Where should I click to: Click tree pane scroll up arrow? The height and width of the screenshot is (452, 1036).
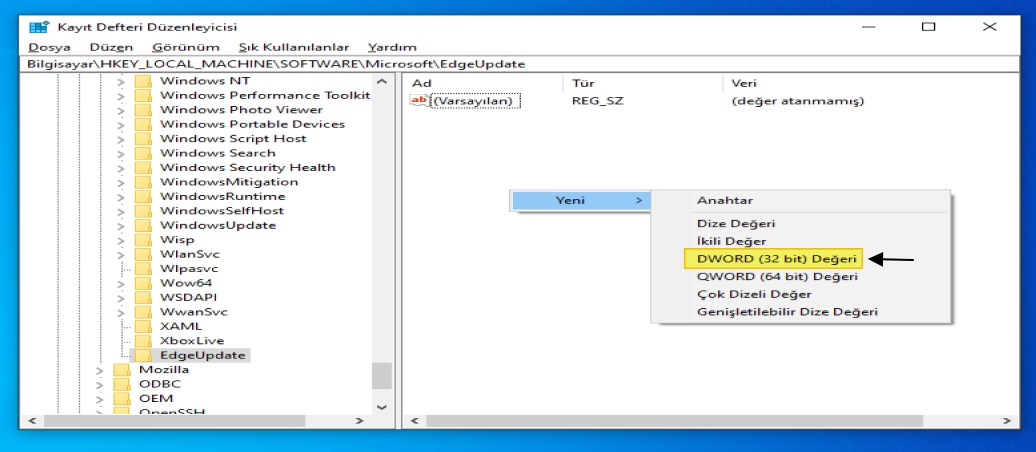click(x=381, y=82)
